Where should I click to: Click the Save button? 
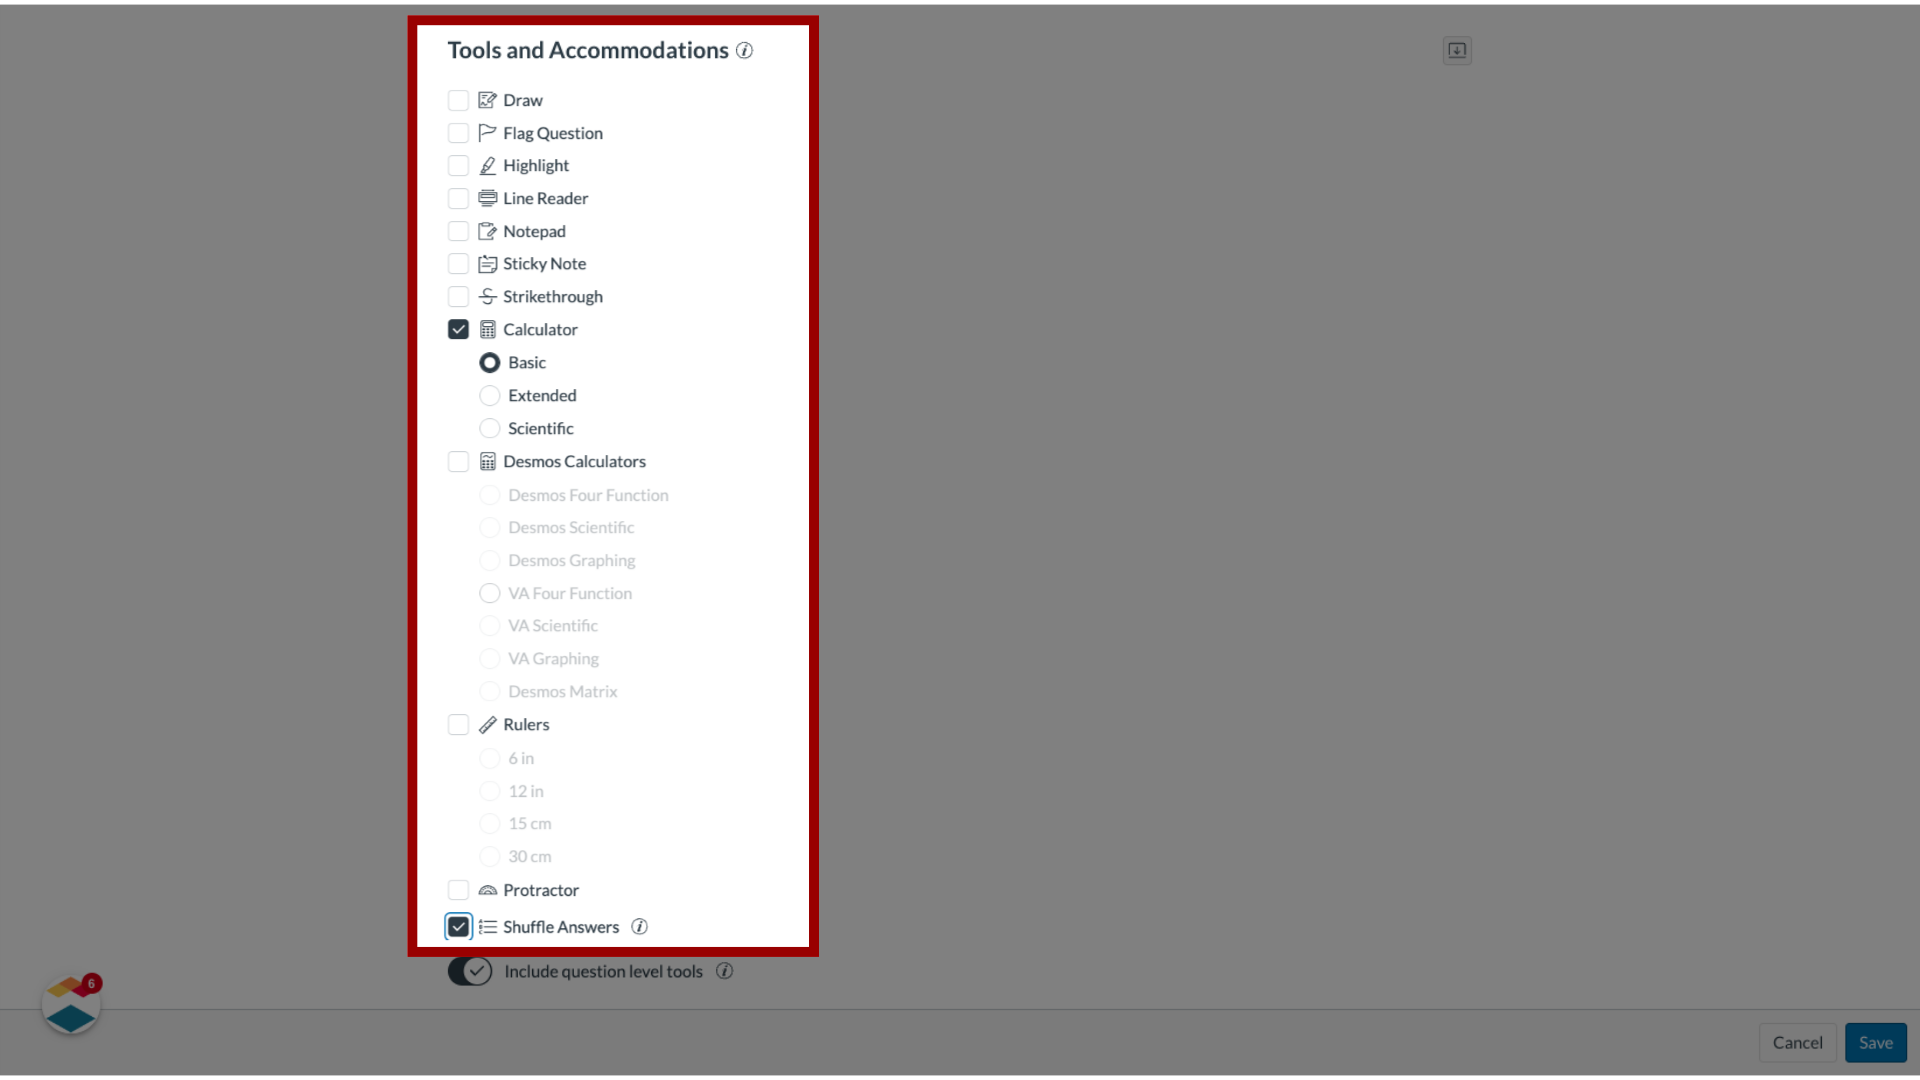click(1875, 1040)
